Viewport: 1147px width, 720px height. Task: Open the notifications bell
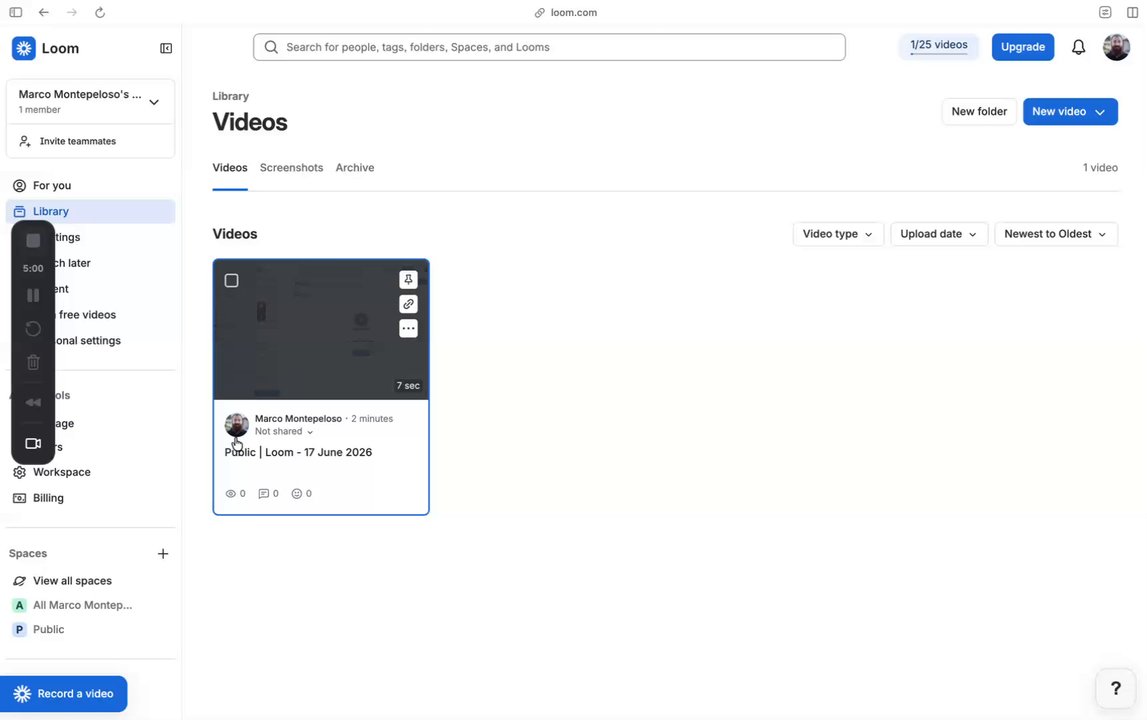point(1078,48)
